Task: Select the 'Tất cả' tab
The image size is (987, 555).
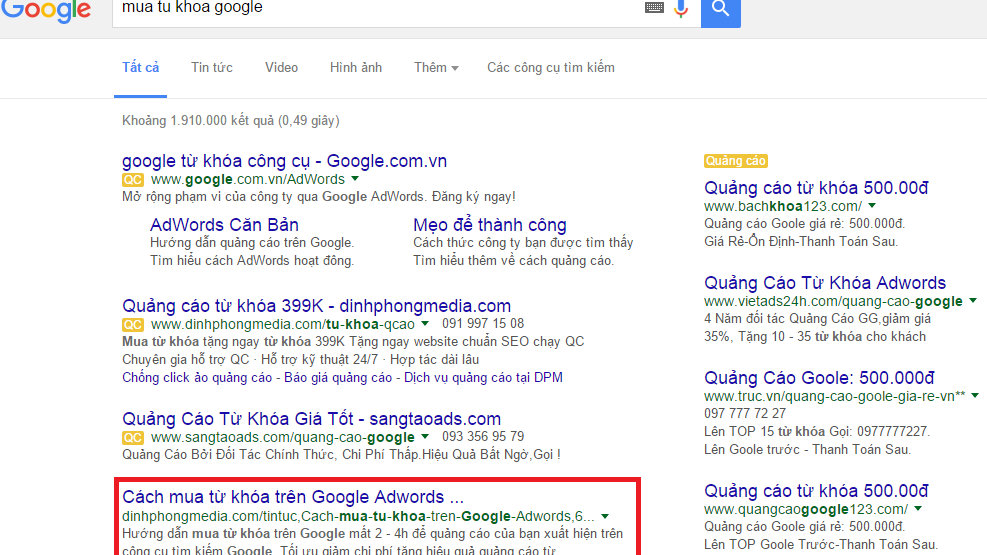Action: coord(140,67)
